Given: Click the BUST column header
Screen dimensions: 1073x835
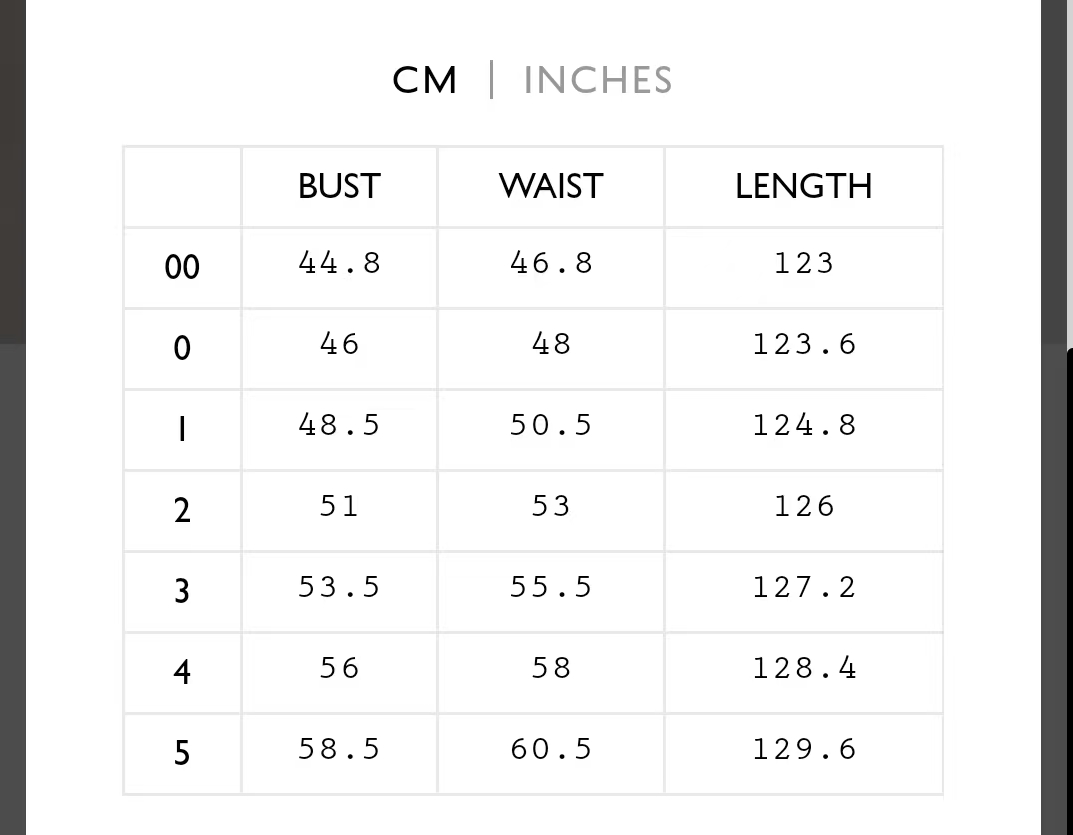Looking at the screenshot, I should coord(339,186).
